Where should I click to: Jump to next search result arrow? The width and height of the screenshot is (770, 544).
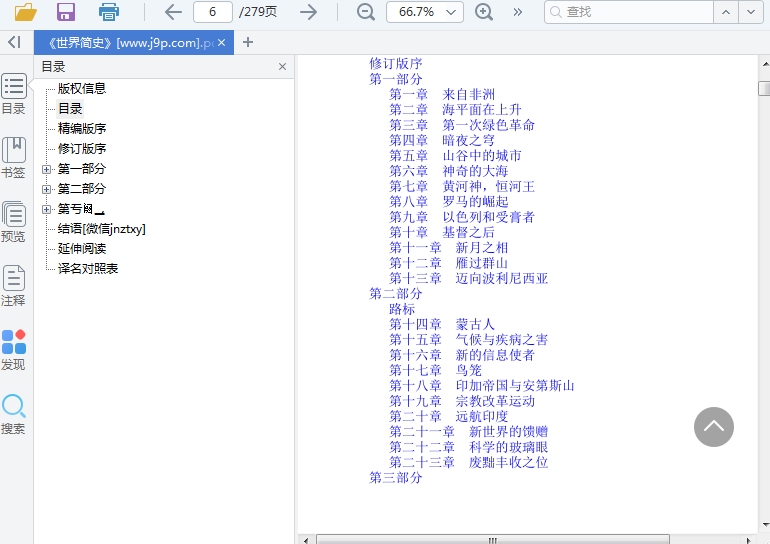click(751, 12)
